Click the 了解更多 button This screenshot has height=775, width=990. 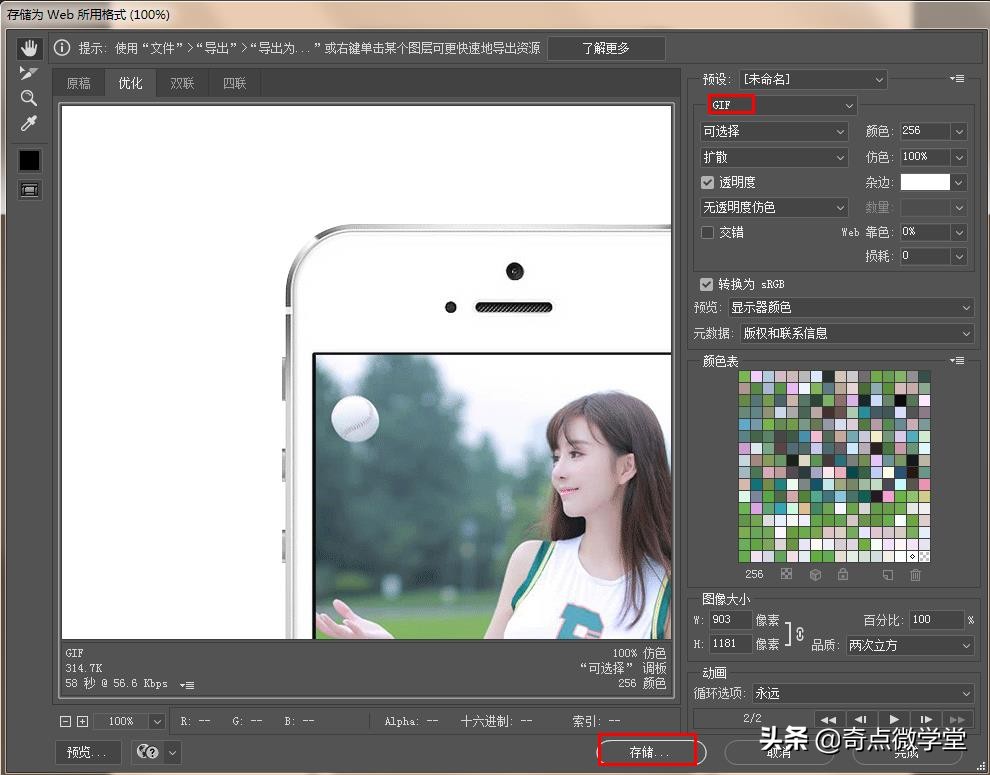[x=606, y=48]
